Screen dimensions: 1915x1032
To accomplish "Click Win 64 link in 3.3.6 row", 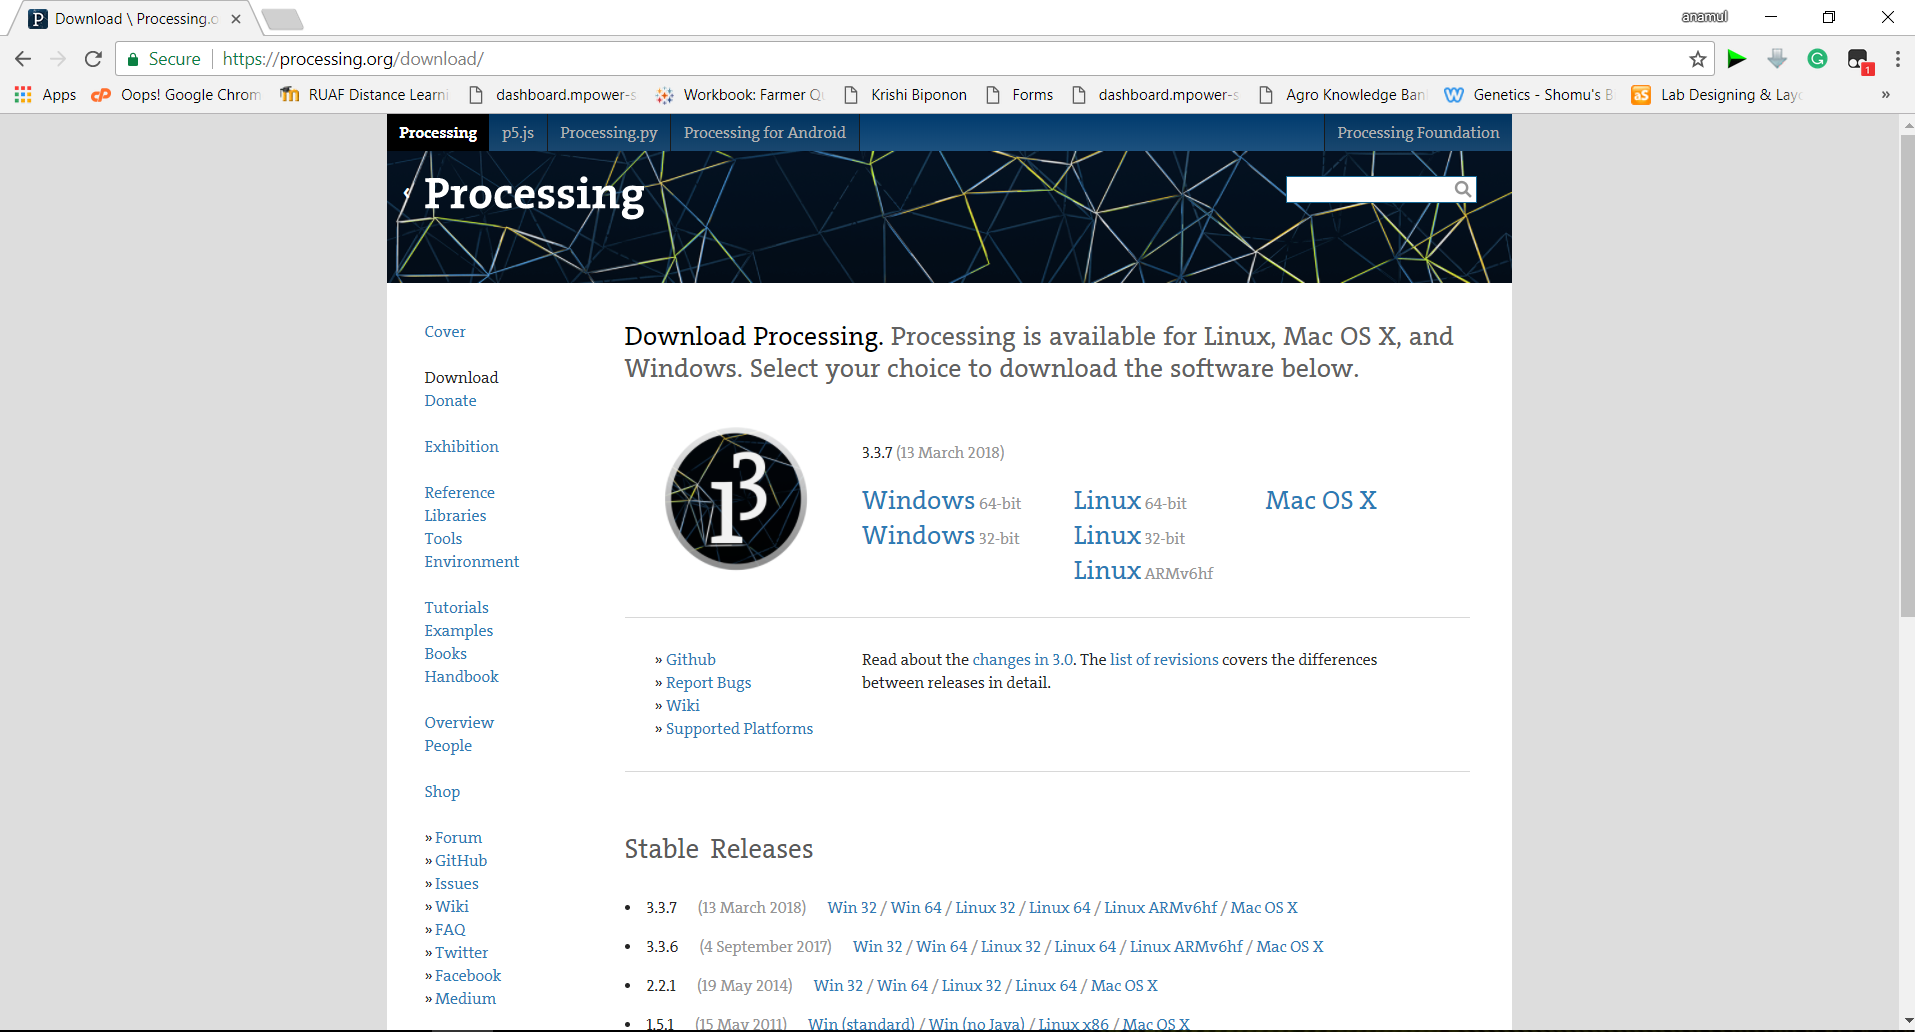I will (x=942, y=947).
